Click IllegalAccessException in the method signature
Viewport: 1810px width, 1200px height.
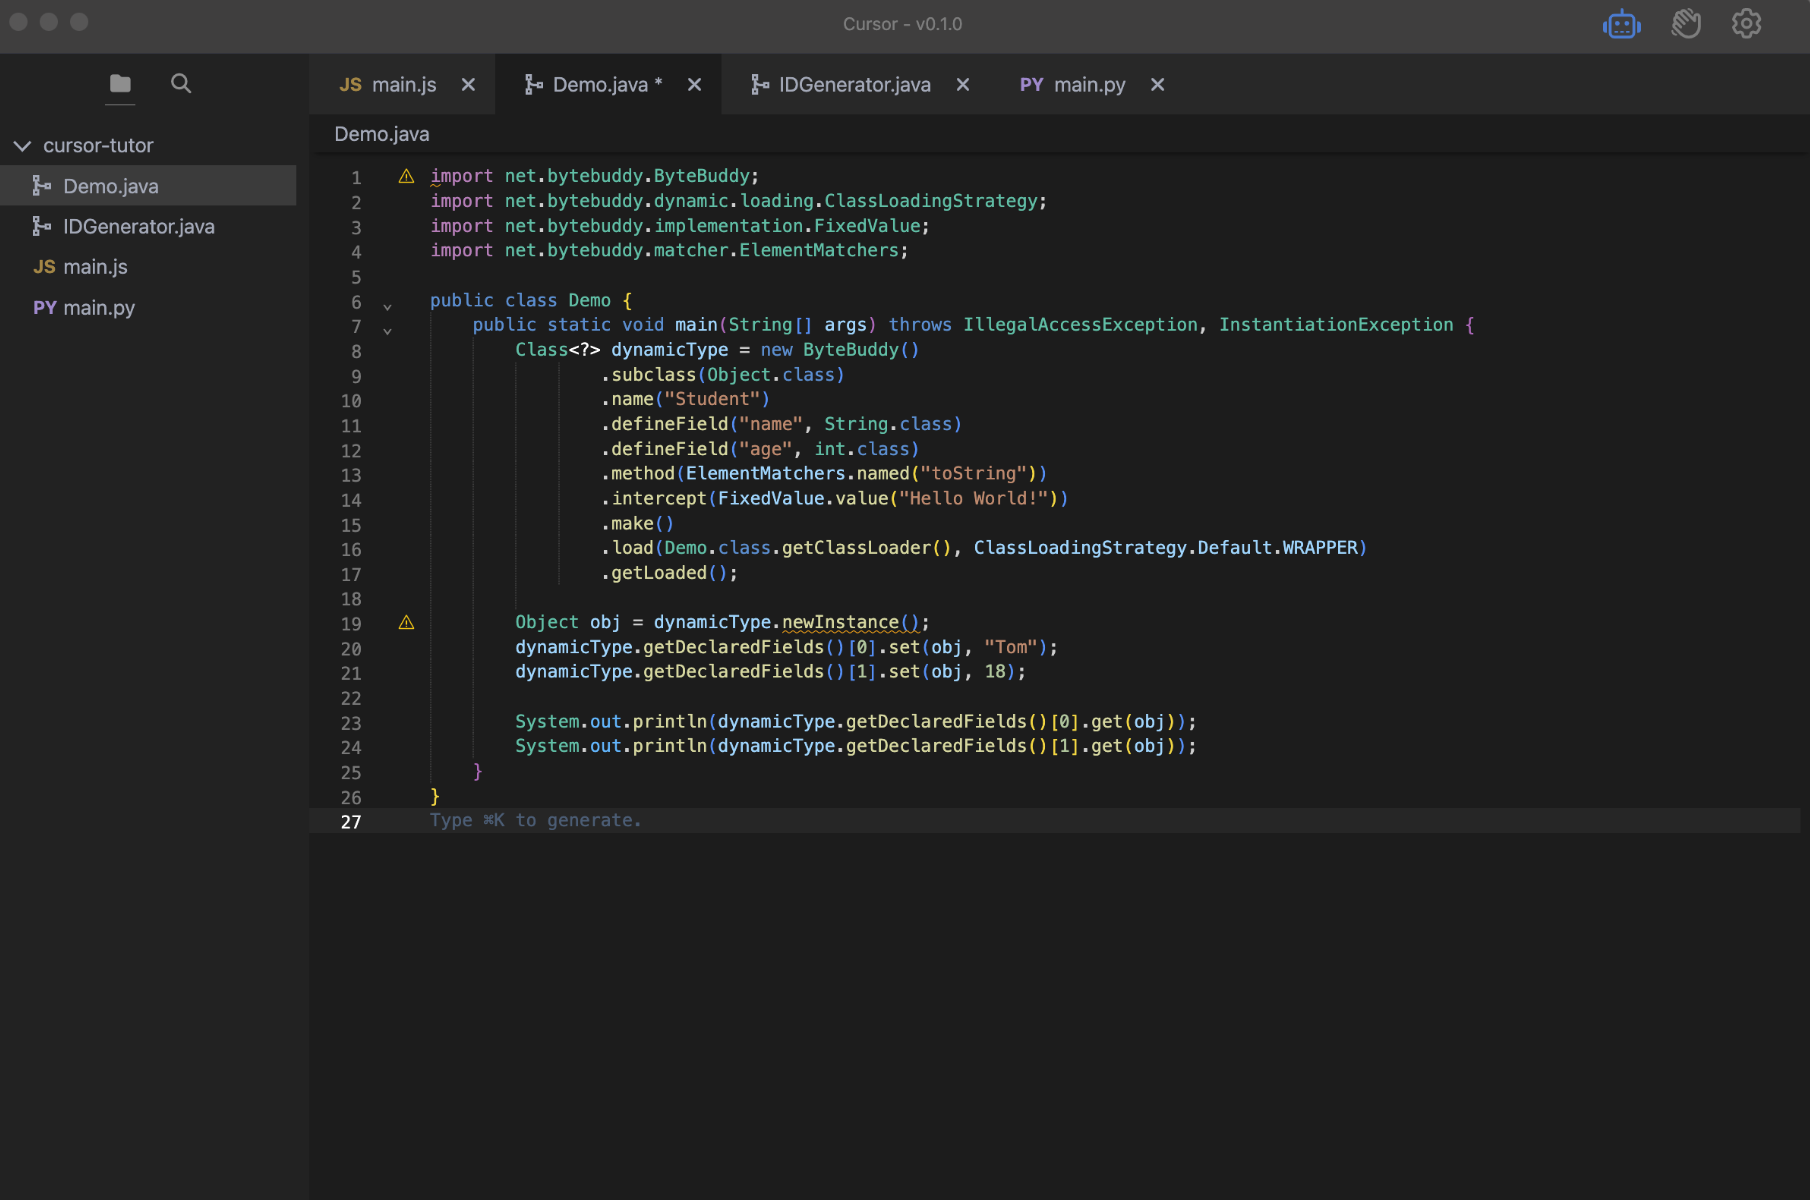(x=1080, y=325)
